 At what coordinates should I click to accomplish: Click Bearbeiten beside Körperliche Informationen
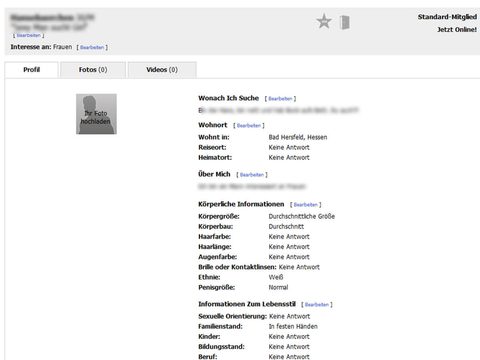(306, 205)
